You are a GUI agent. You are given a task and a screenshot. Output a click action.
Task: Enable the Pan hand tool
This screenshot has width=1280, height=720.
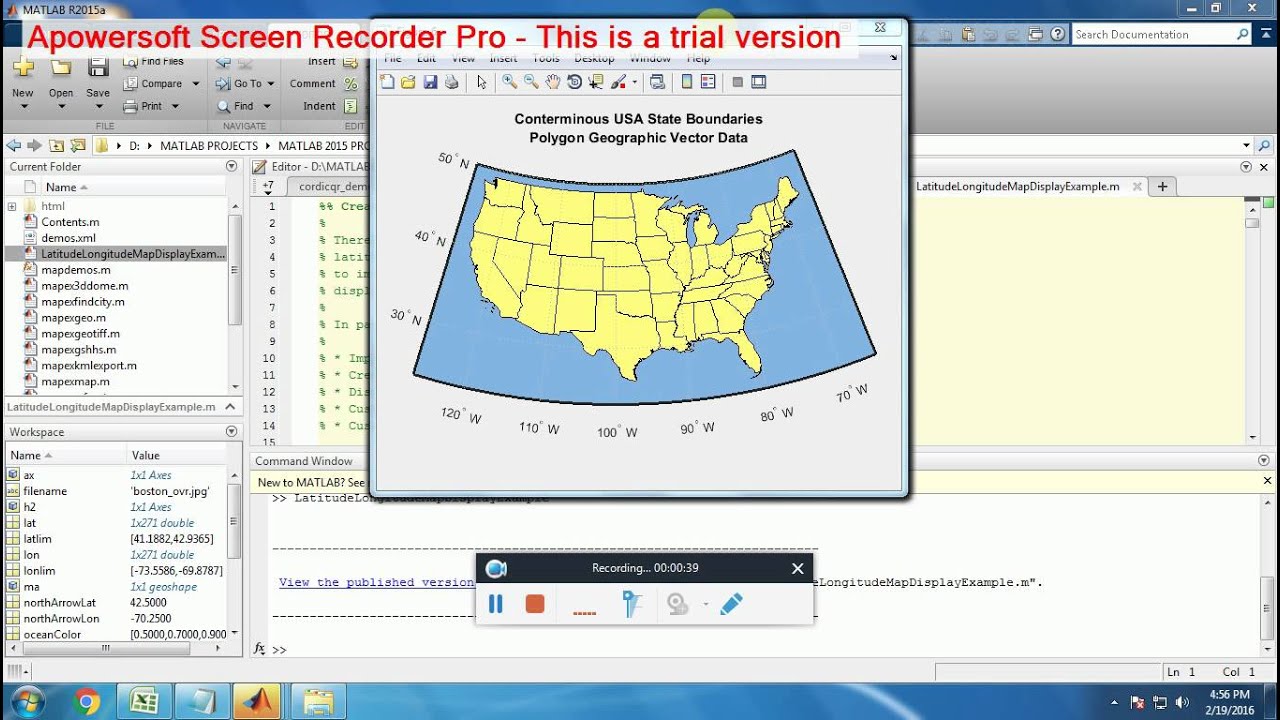coord(553,82)
